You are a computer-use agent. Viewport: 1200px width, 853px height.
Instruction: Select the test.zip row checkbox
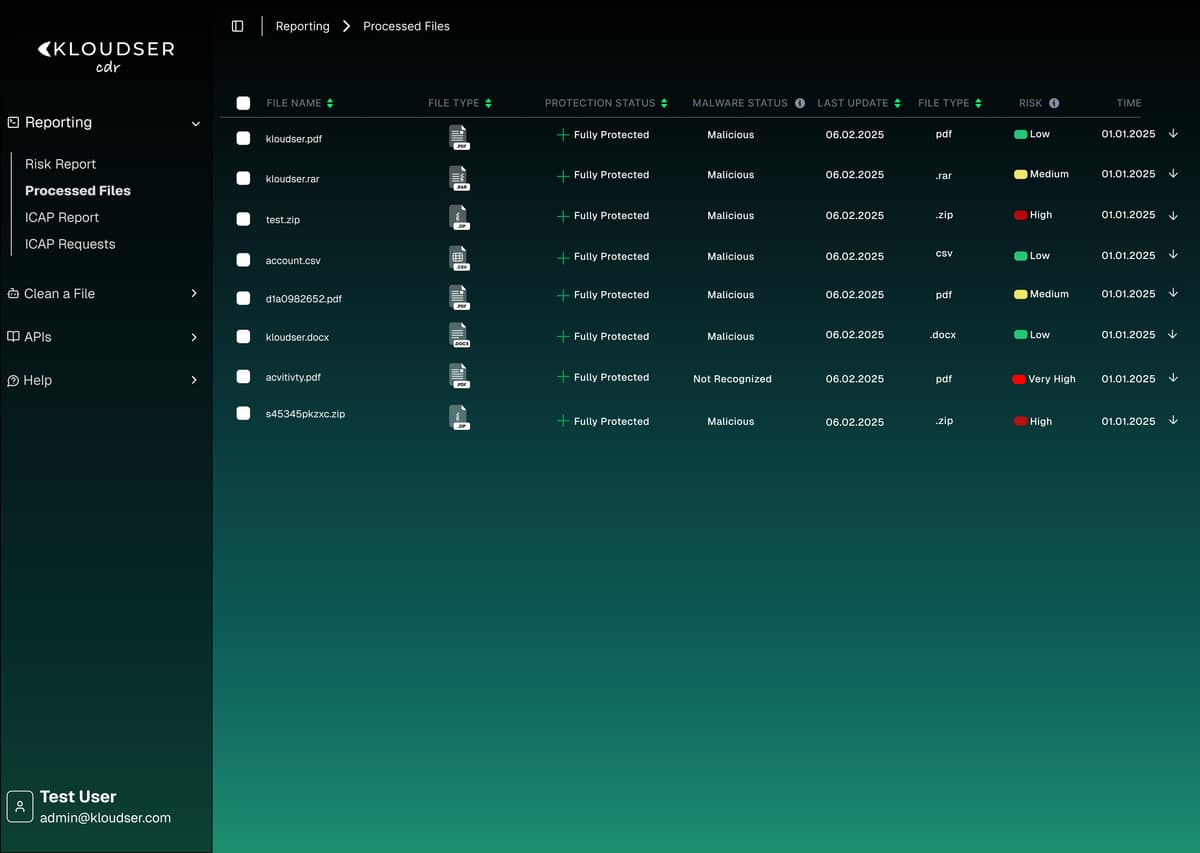click(x=243, y=219)
